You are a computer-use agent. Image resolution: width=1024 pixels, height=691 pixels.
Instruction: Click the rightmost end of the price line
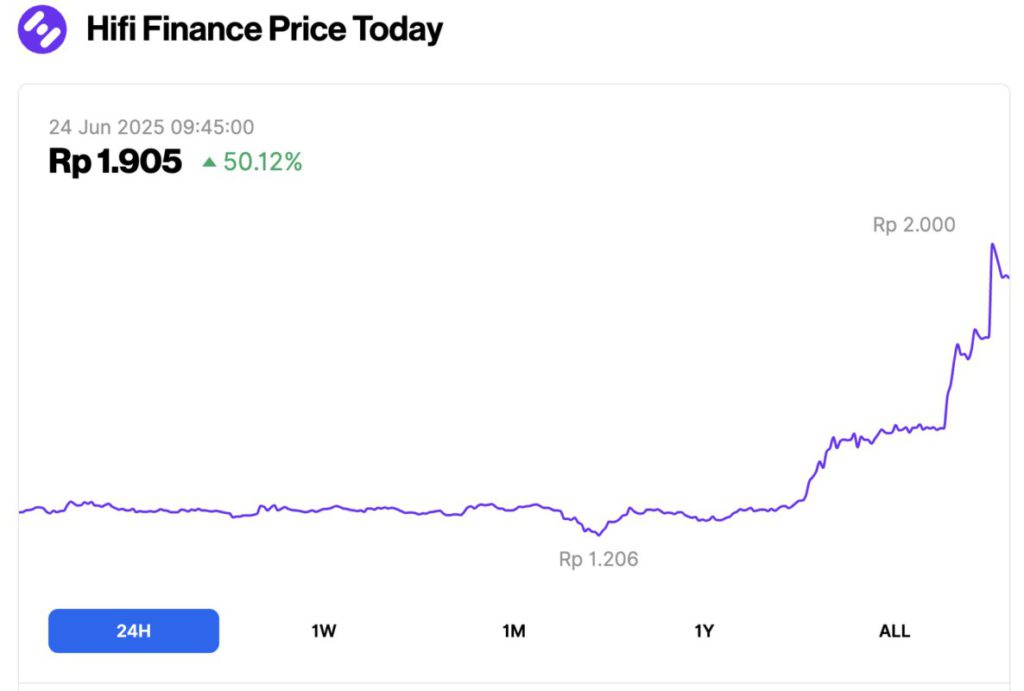(1007, 277)
